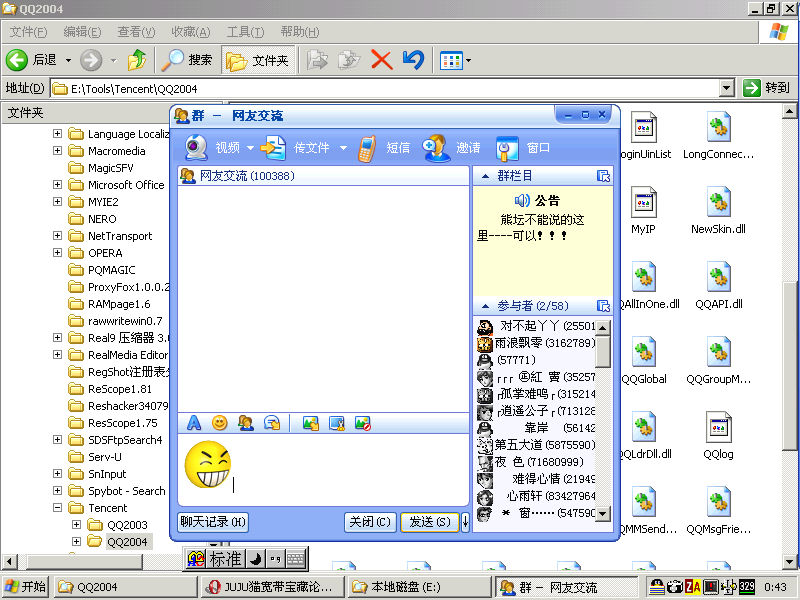Click the IME punctuation toggle
800x600 pixels.
(276, 559)
